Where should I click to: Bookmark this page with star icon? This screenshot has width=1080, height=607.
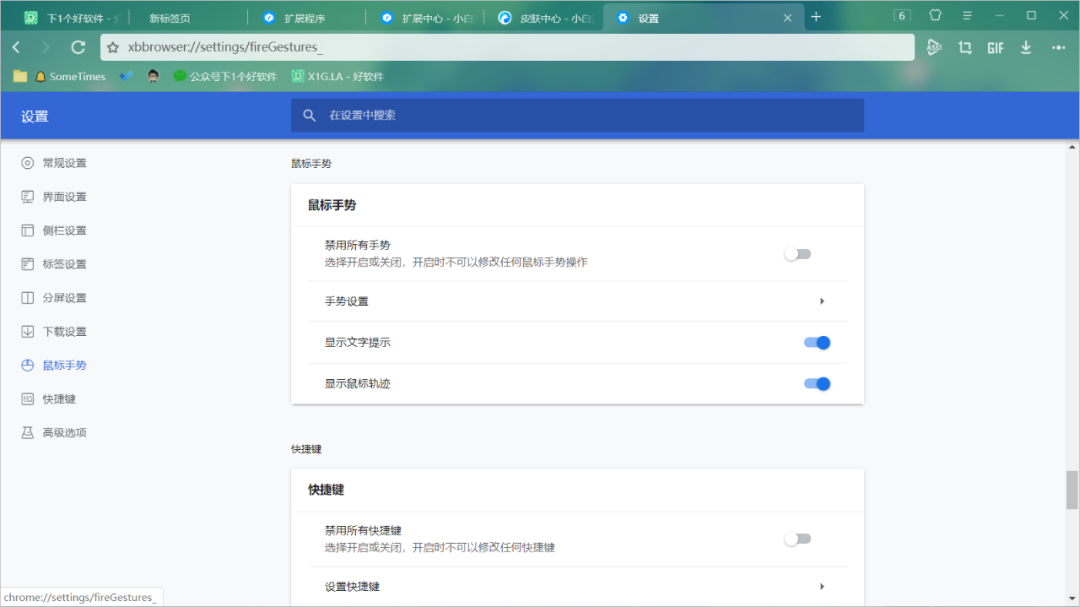coord(113,47)
